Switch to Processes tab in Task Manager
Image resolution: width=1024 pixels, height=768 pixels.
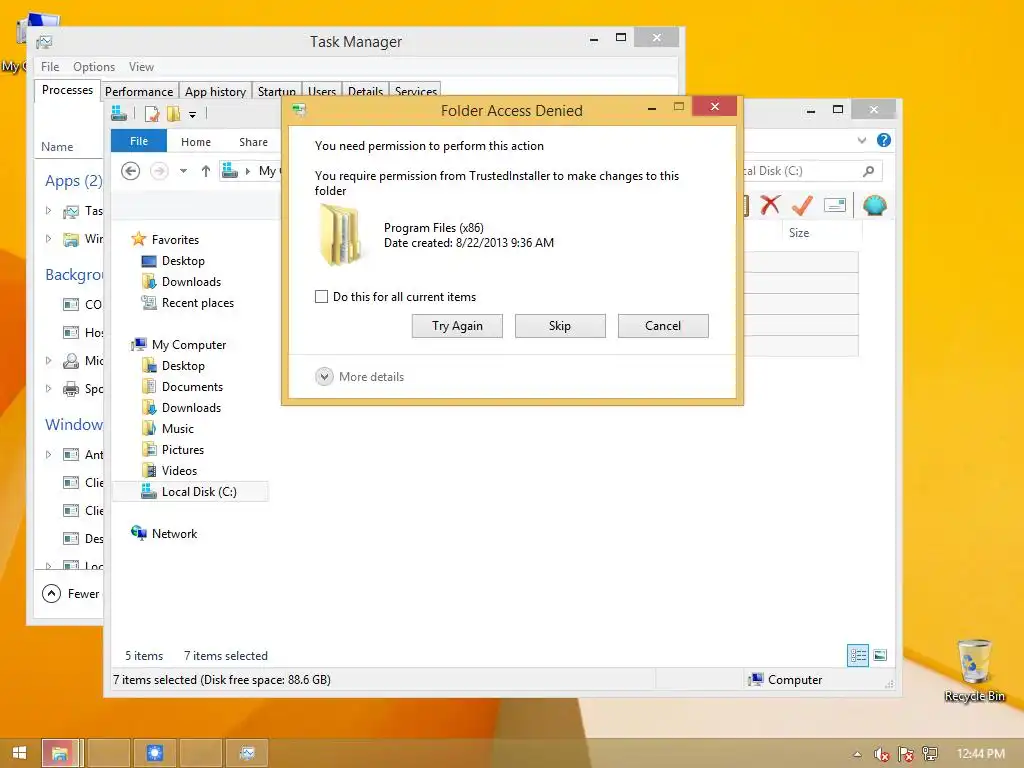[67, 90]
